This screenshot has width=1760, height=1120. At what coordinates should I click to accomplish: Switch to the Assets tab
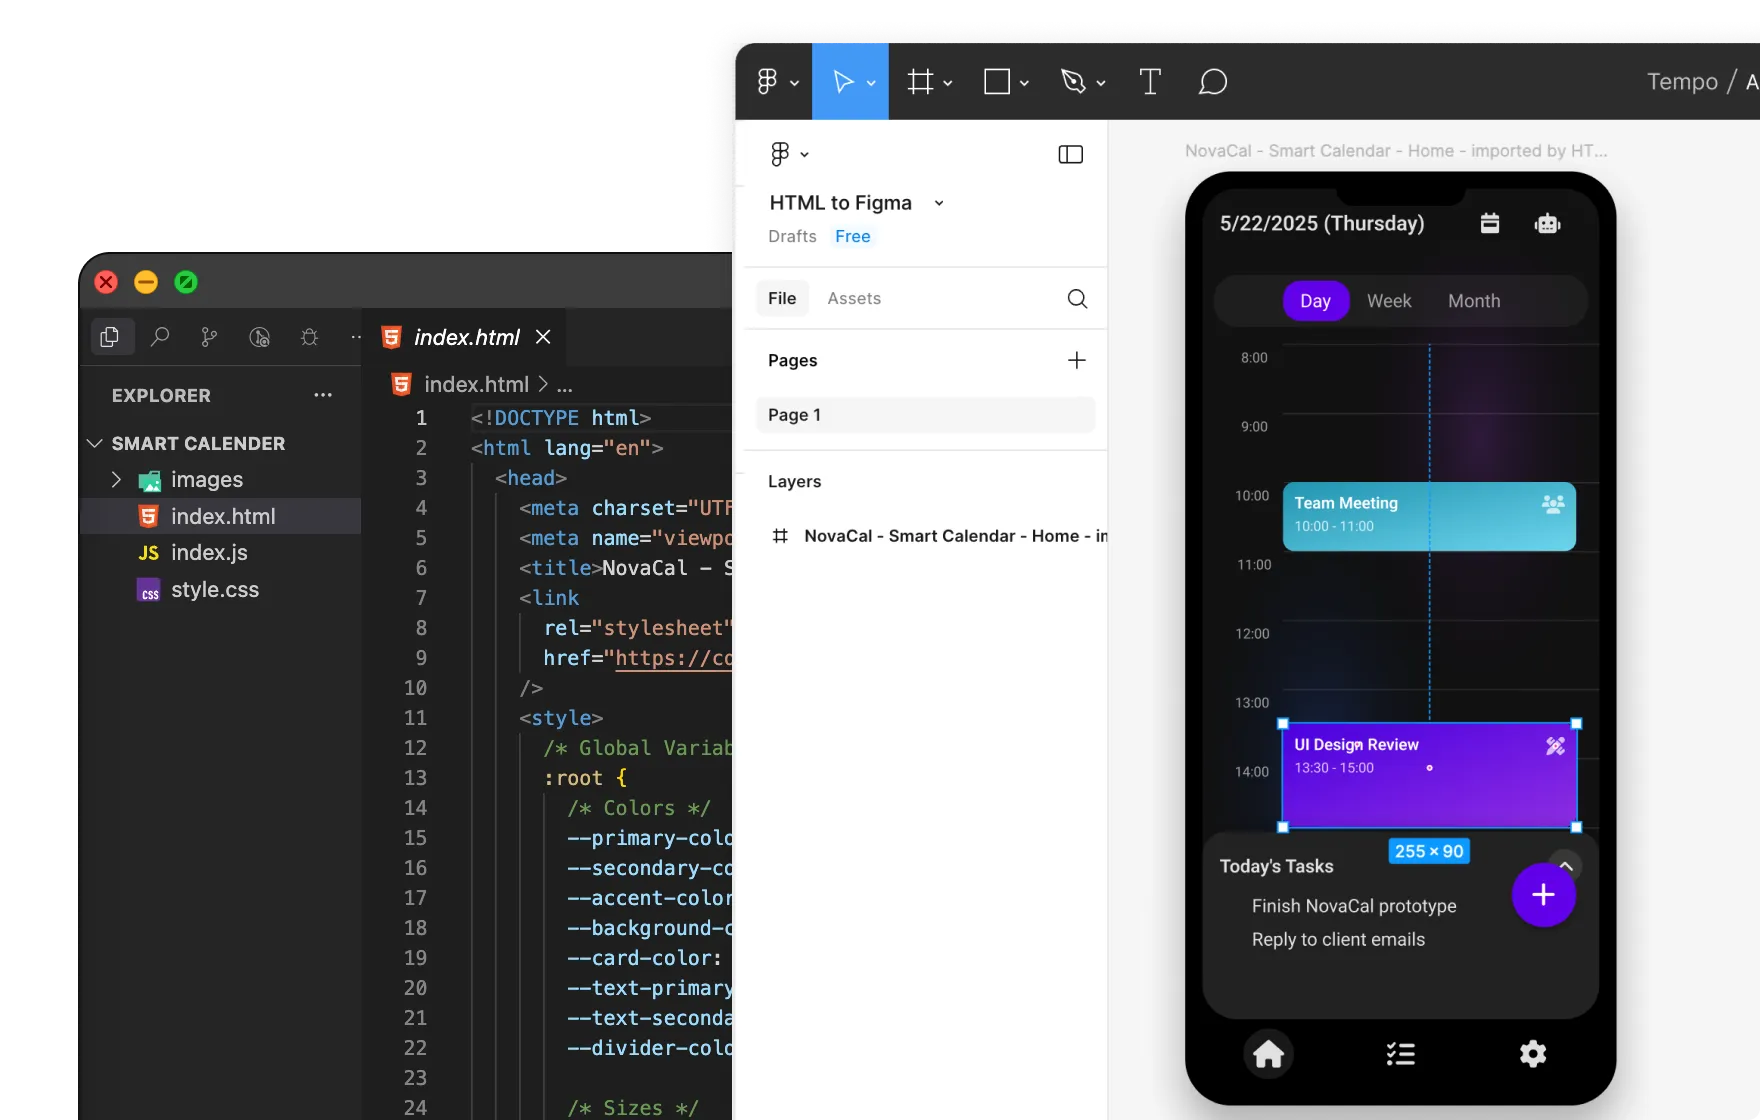point(854,298)
